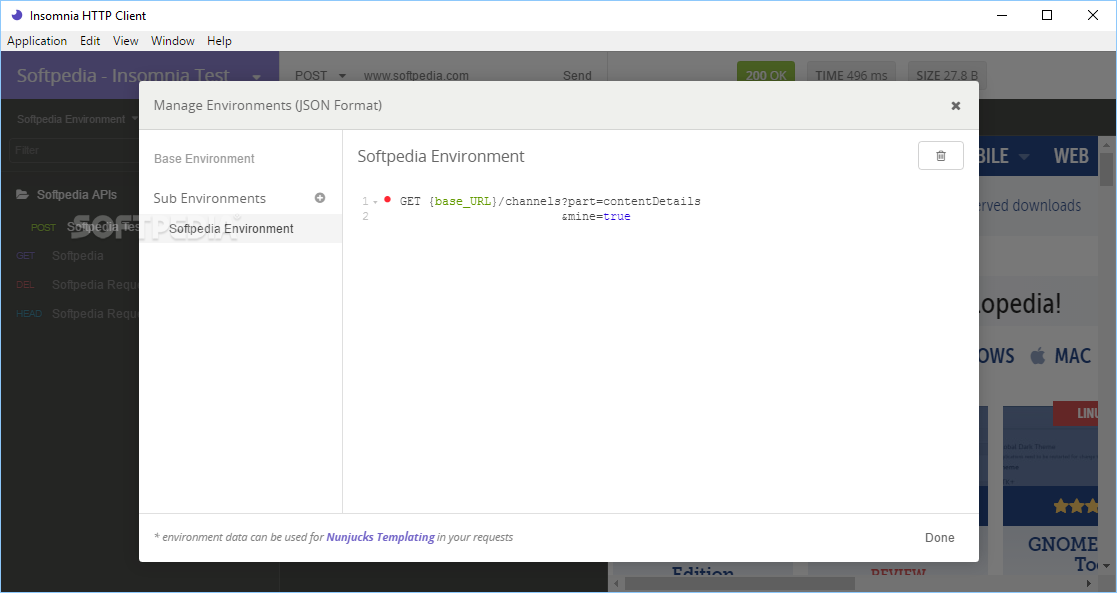
Task: Click the base_URL variable in editor
Action: (x=462, y=201)
